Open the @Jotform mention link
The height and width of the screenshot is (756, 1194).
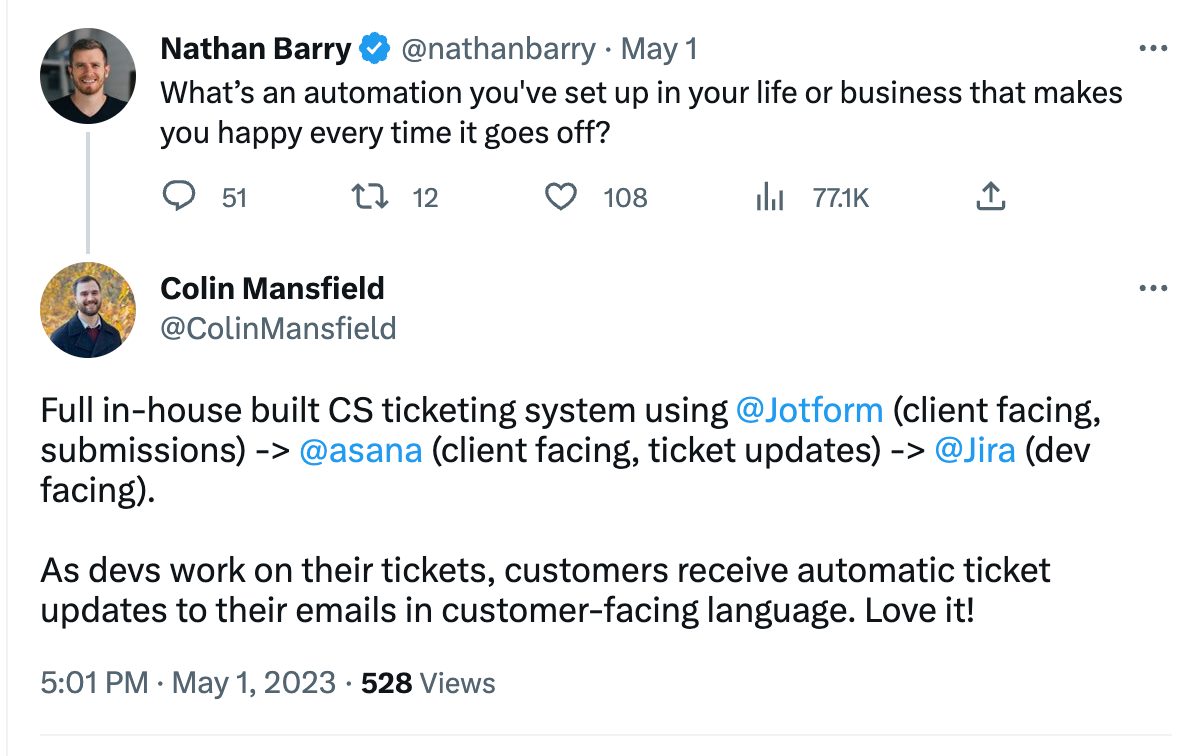pos(809,410)
